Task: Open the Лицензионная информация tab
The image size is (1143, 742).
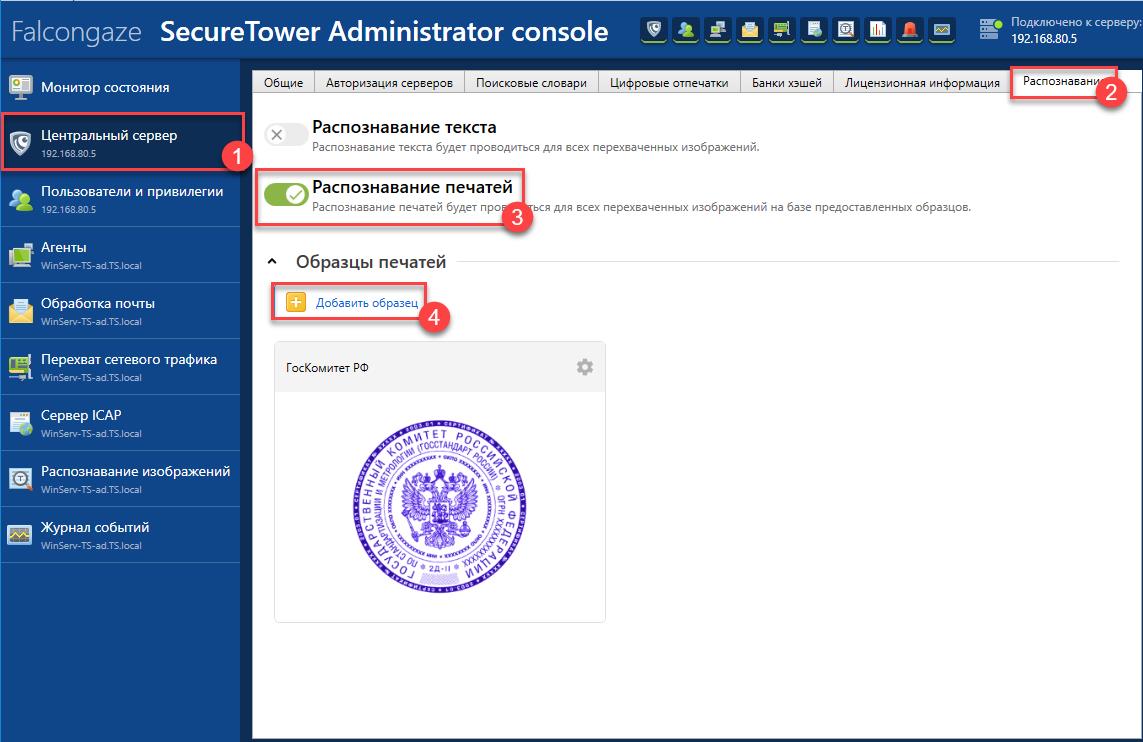Action: [922, 82]
